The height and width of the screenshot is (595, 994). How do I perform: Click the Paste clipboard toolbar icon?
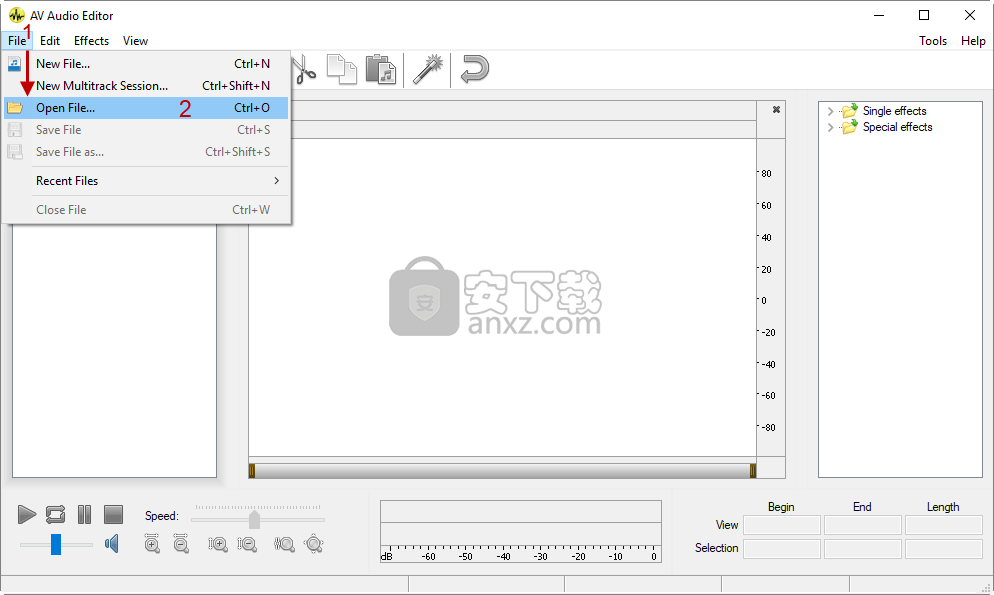381,69
